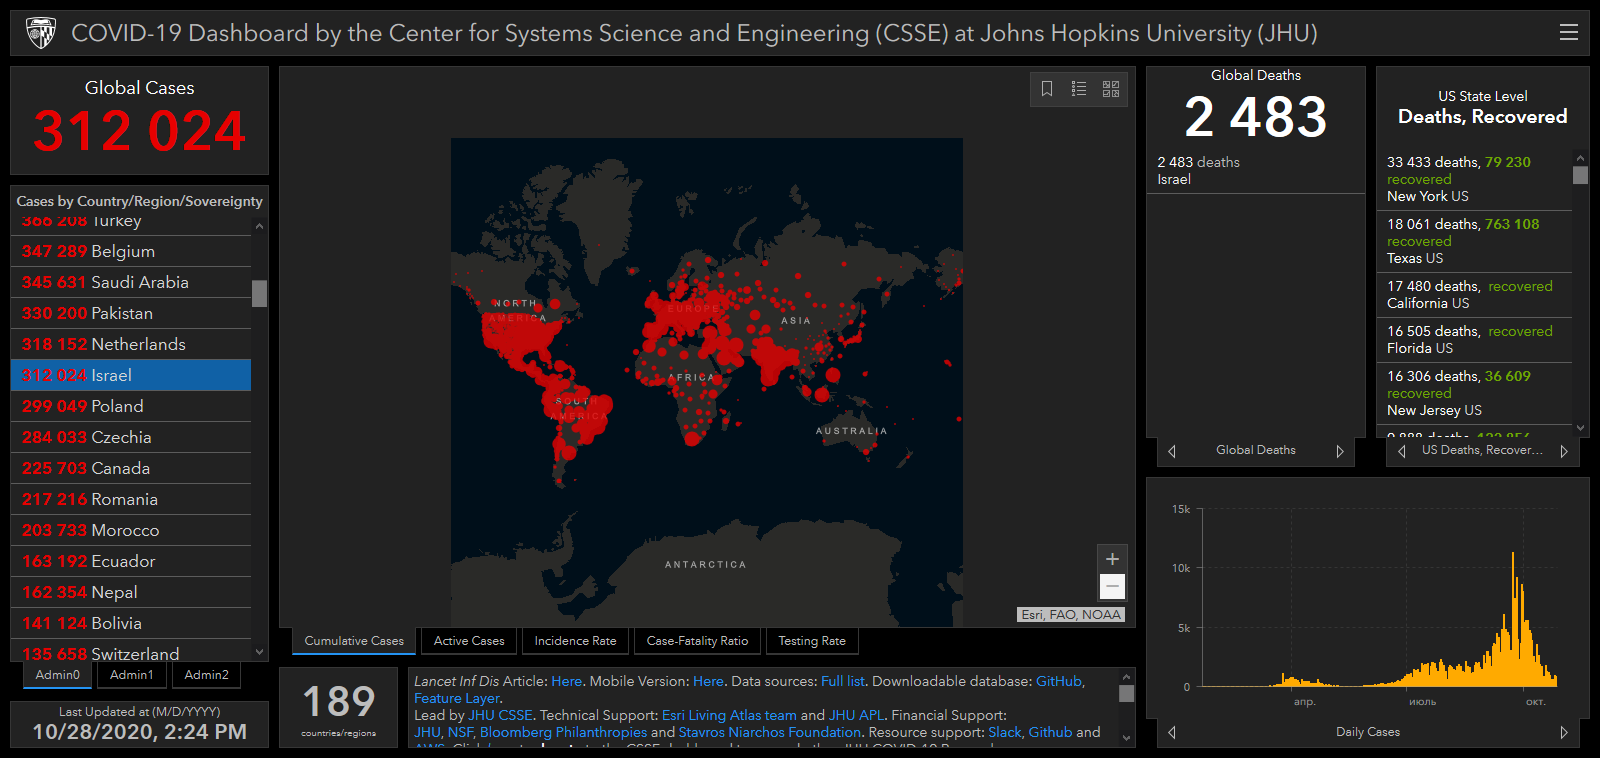Select Bolivia in the country list
The height and width of the screenshot is (758, 1600).
tap(131, 623)
